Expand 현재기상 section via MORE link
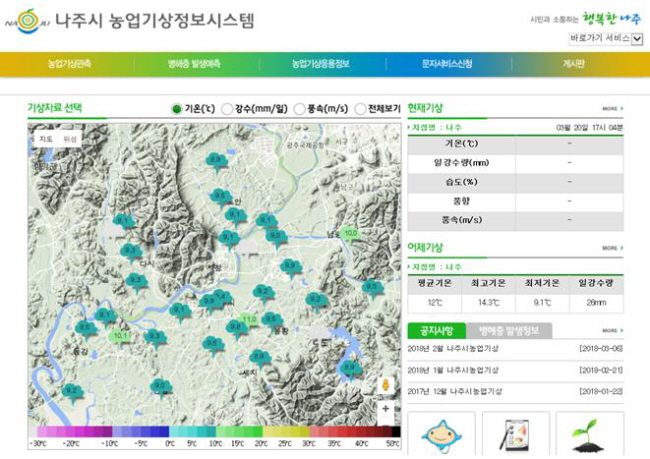 tap(612, 108)
